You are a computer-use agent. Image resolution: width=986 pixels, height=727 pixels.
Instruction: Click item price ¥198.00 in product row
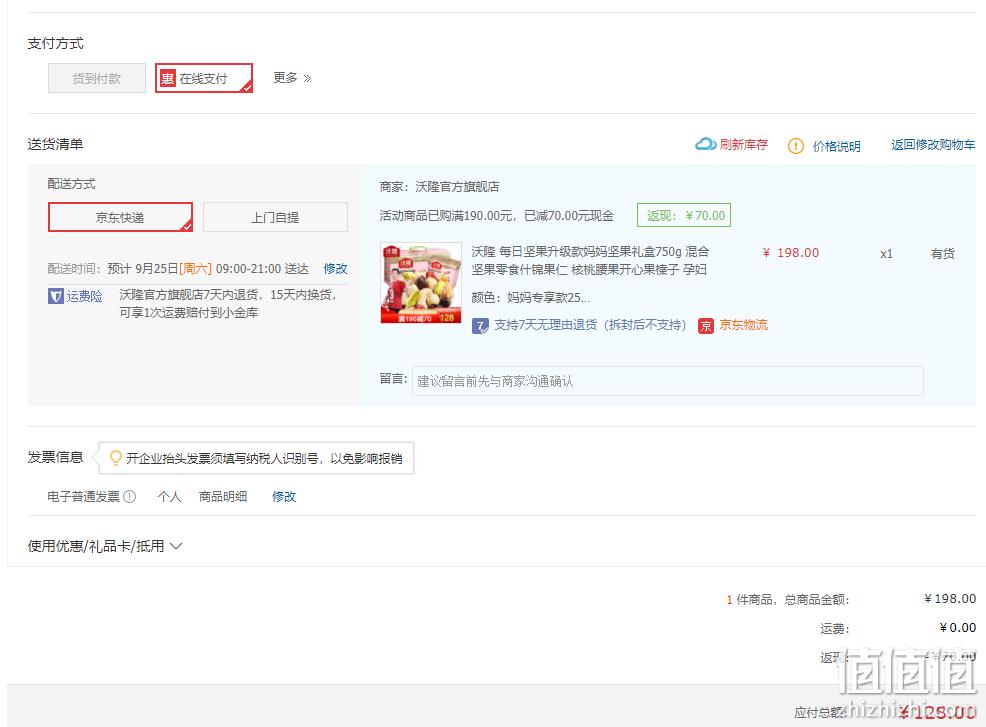(x=790, y=253)
